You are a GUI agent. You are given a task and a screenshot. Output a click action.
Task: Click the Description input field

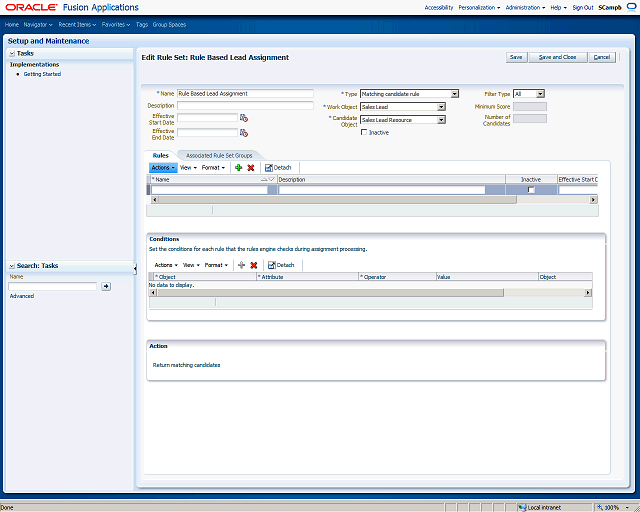pos(245,105)
